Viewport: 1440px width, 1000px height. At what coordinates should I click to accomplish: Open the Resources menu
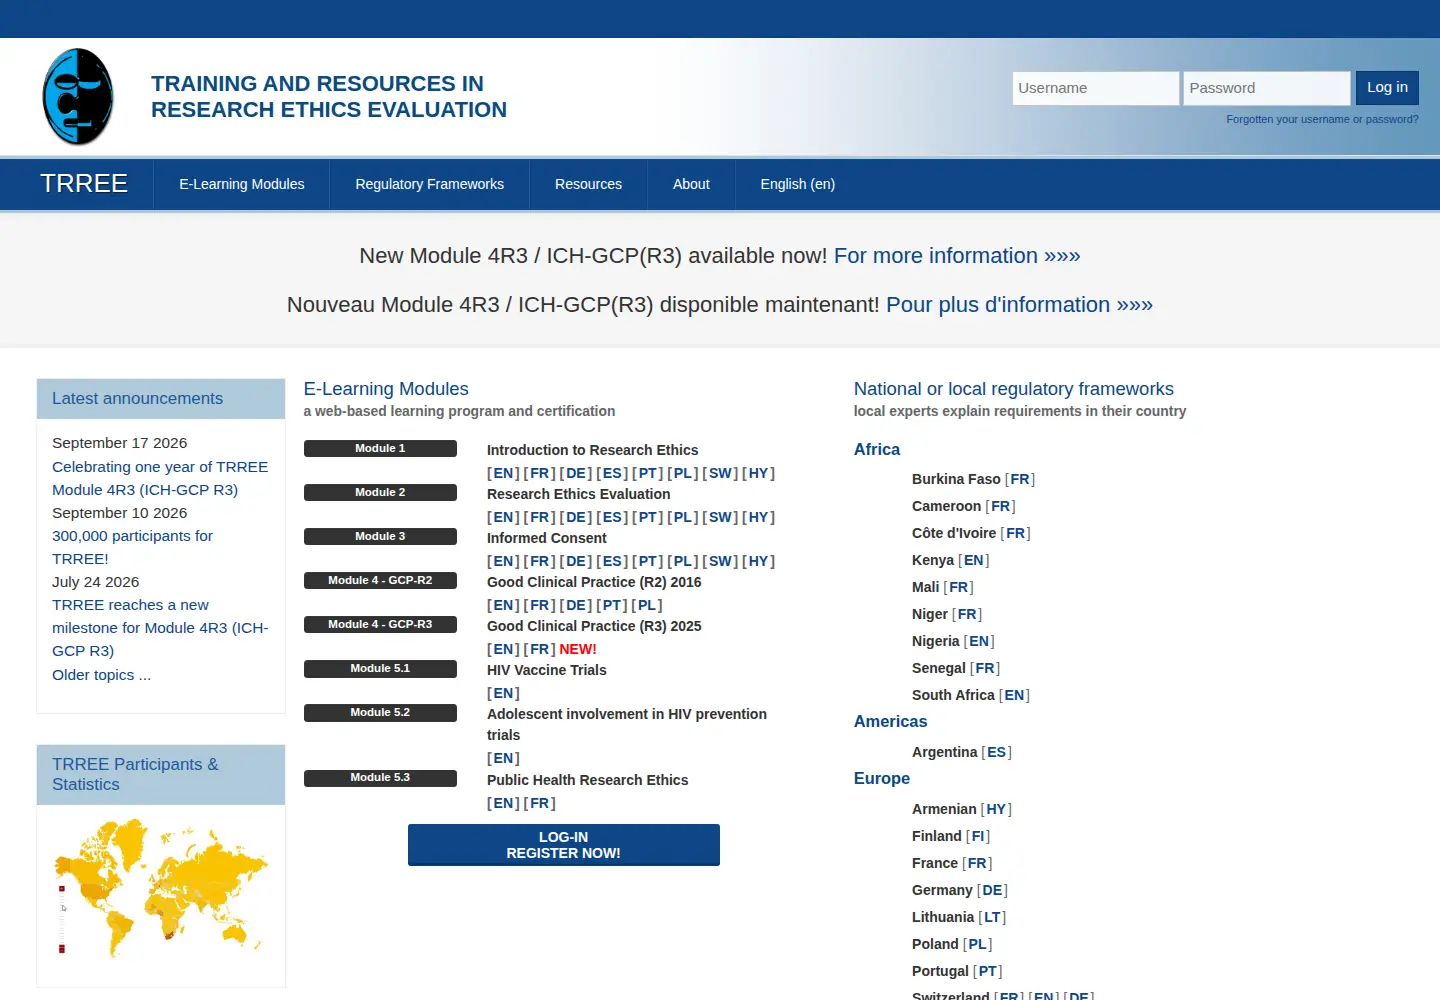point(588,184)
